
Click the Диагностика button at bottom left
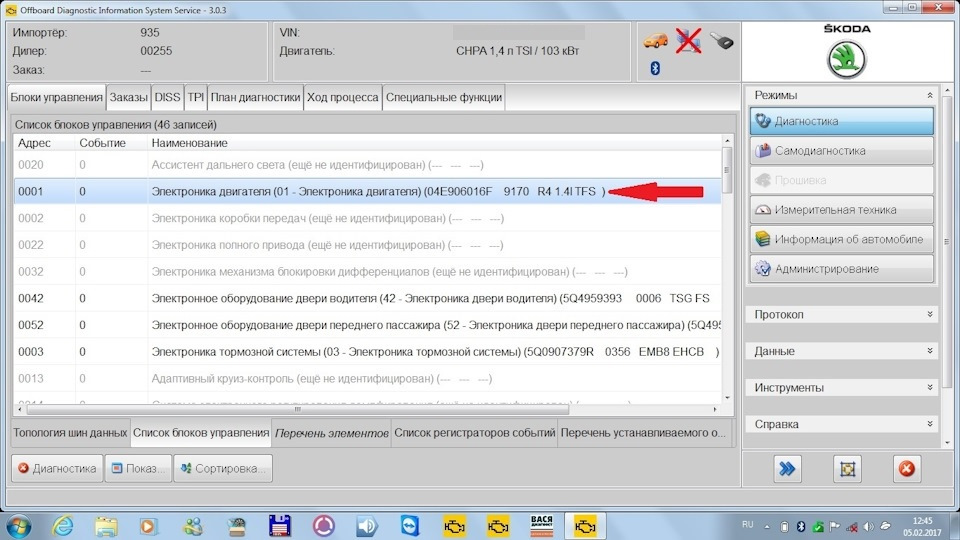coord(57,468)
